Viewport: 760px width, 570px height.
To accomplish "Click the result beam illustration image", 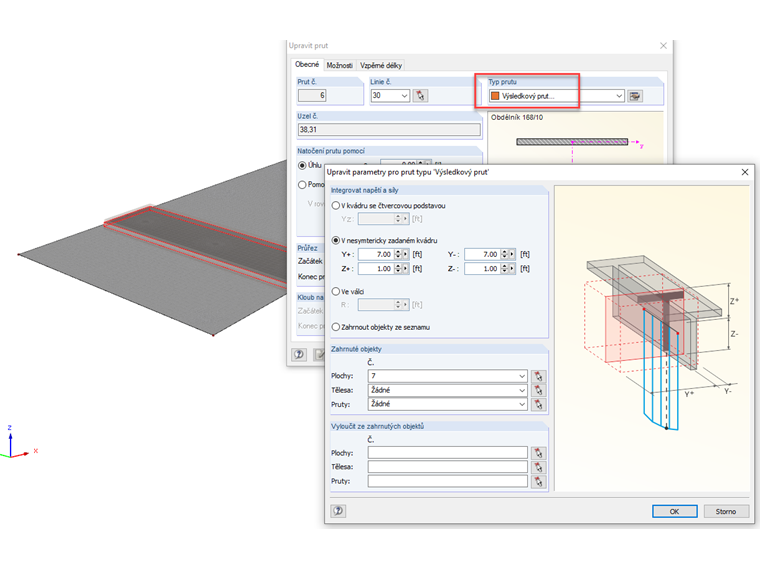I will coord(652,338).
